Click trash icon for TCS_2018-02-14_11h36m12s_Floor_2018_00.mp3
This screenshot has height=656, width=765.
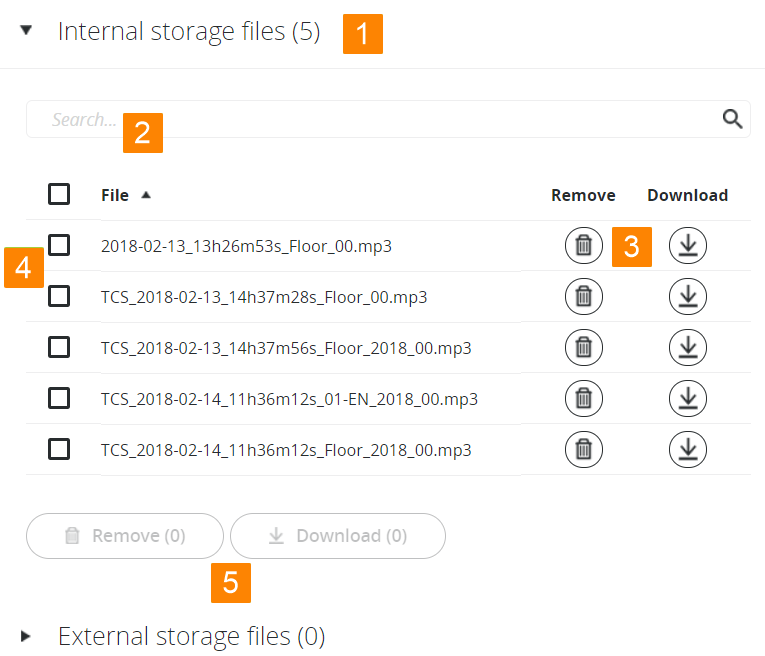pos(584,449)
